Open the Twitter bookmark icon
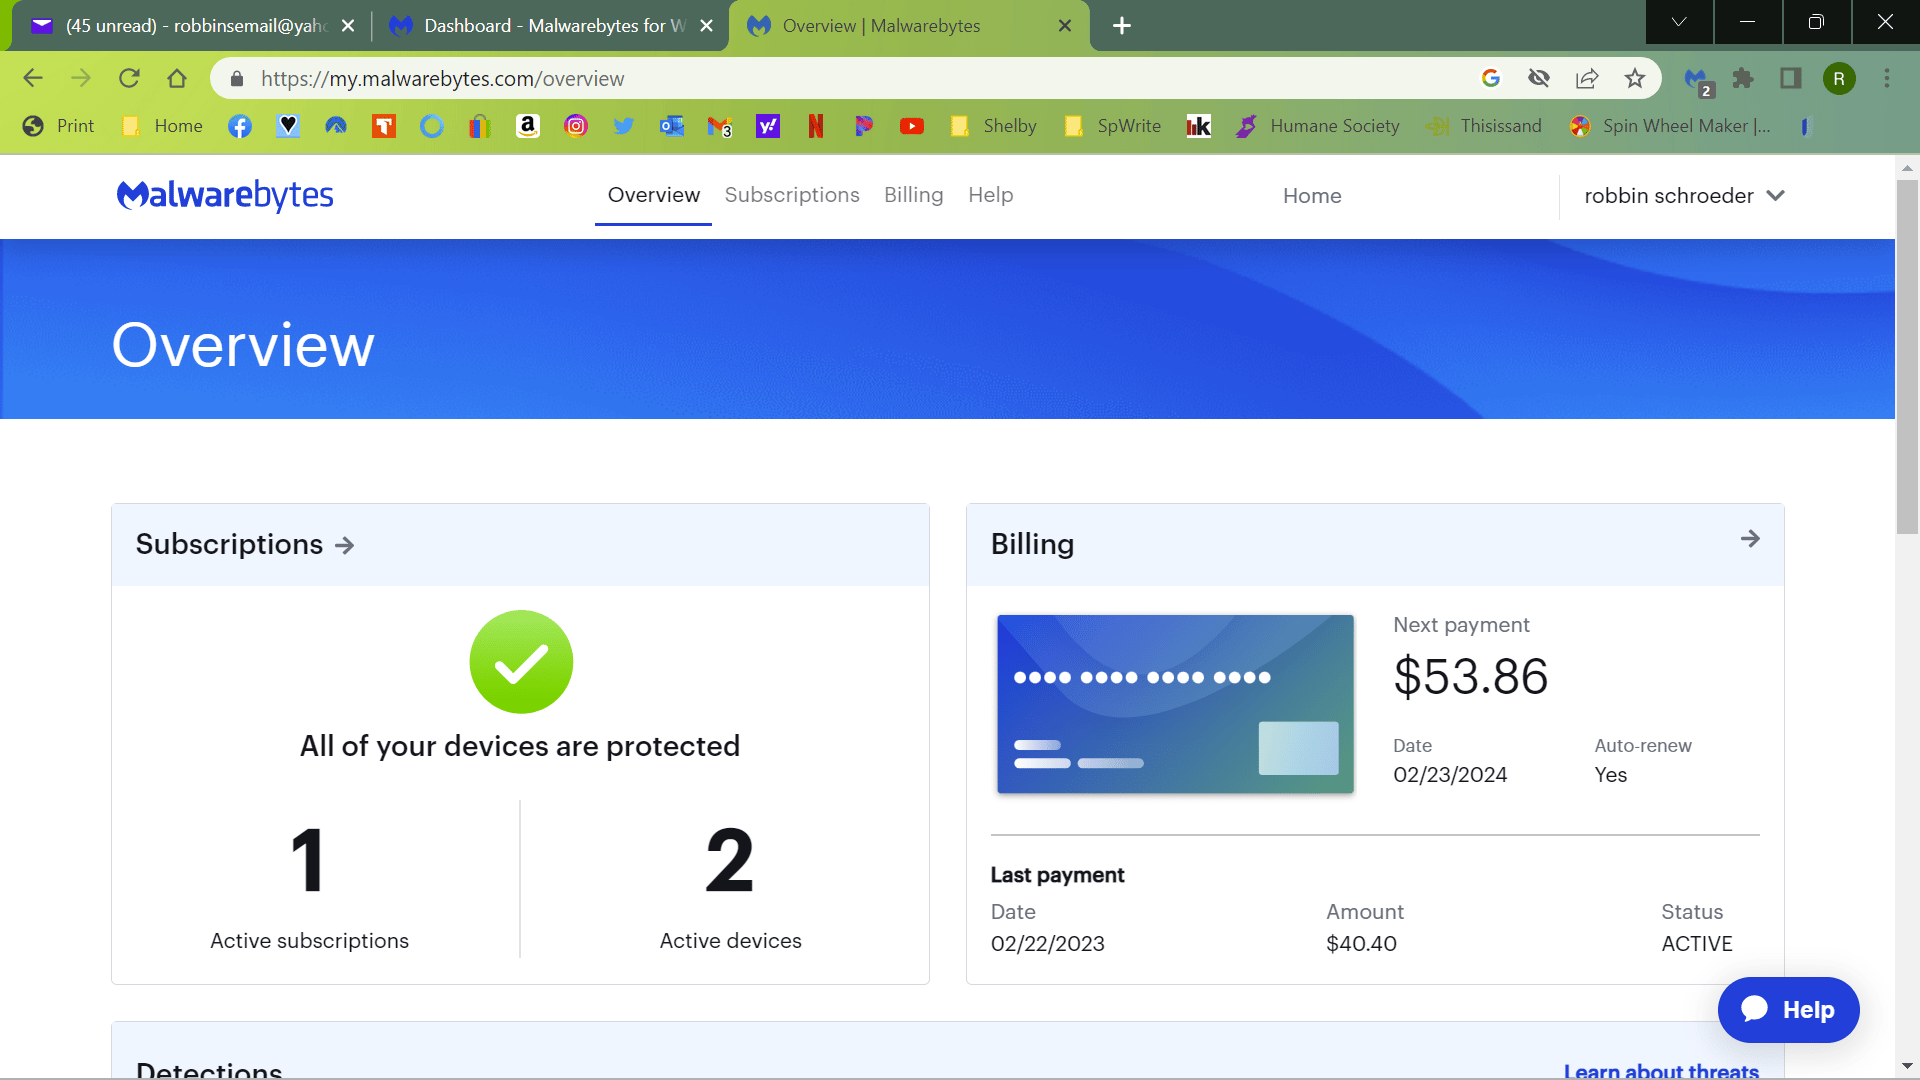This screenshot has width=1920, height=1080. point(624,126)
